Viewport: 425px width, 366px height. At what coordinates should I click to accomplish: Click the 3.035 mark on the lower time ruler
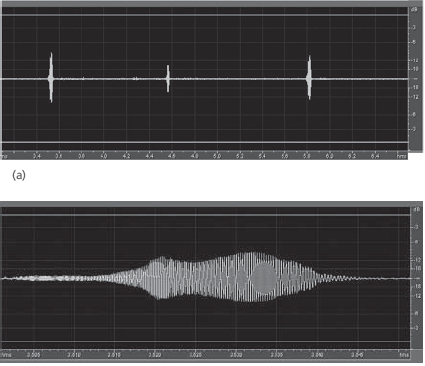(277, 355)
